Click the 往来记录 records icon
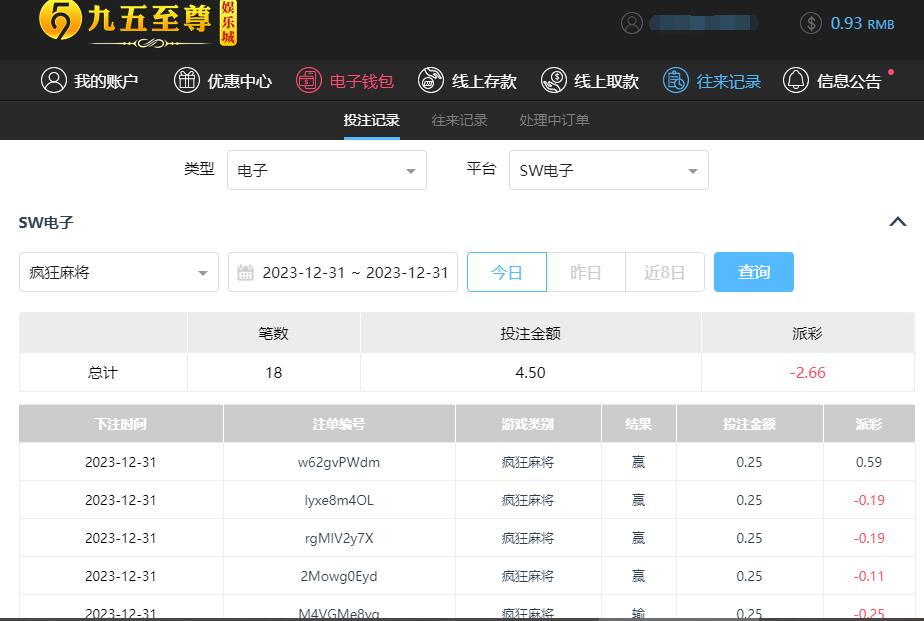 [676, 80]
